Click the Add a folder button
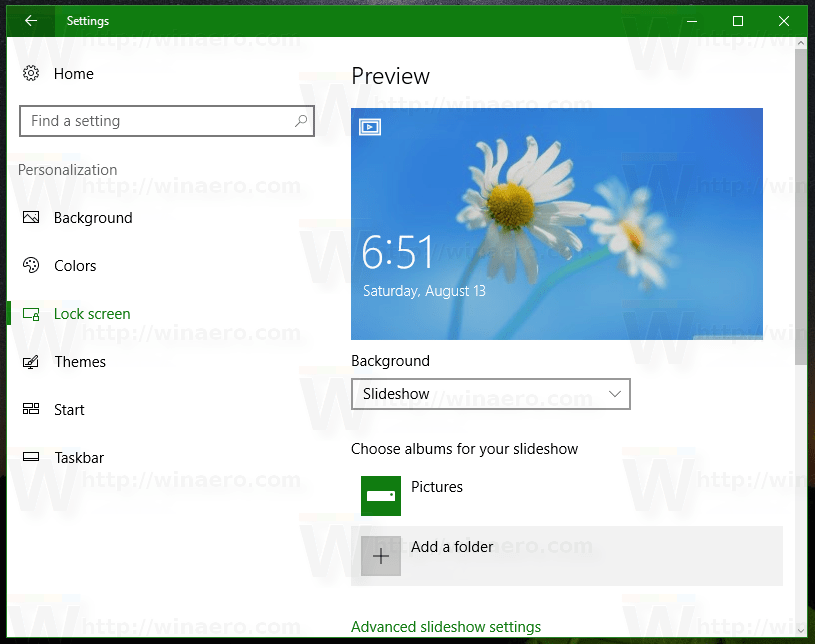The image size is (815, 644). [567, 556]
